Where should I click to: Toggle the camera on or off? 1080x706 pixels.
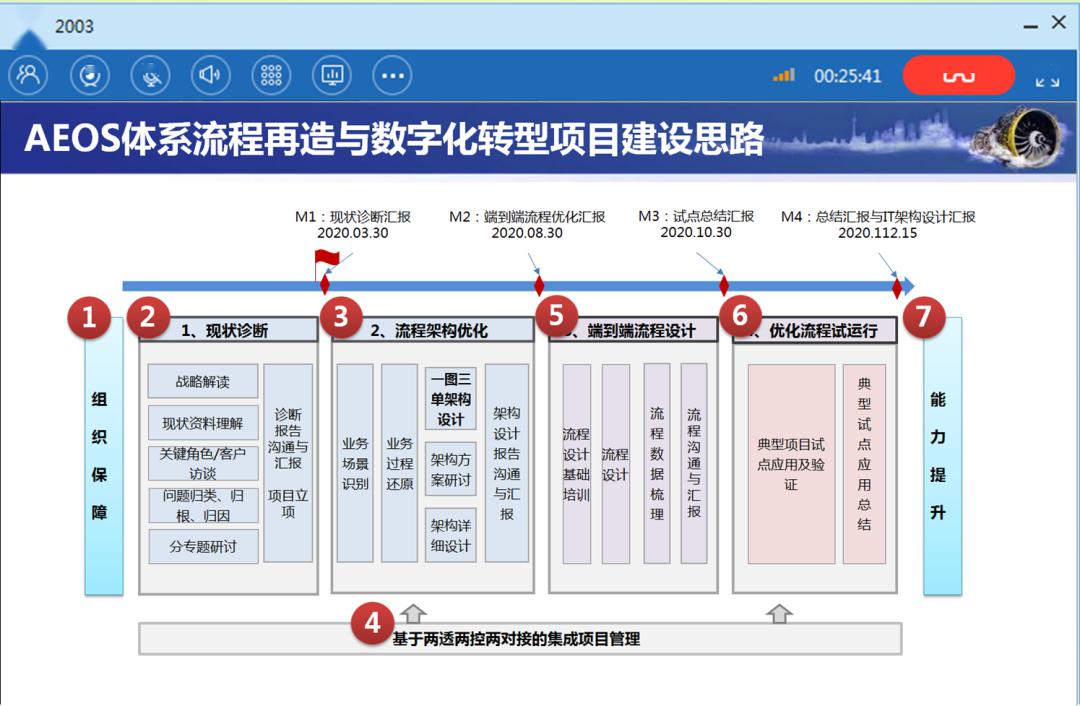click(x=88, y=74)
